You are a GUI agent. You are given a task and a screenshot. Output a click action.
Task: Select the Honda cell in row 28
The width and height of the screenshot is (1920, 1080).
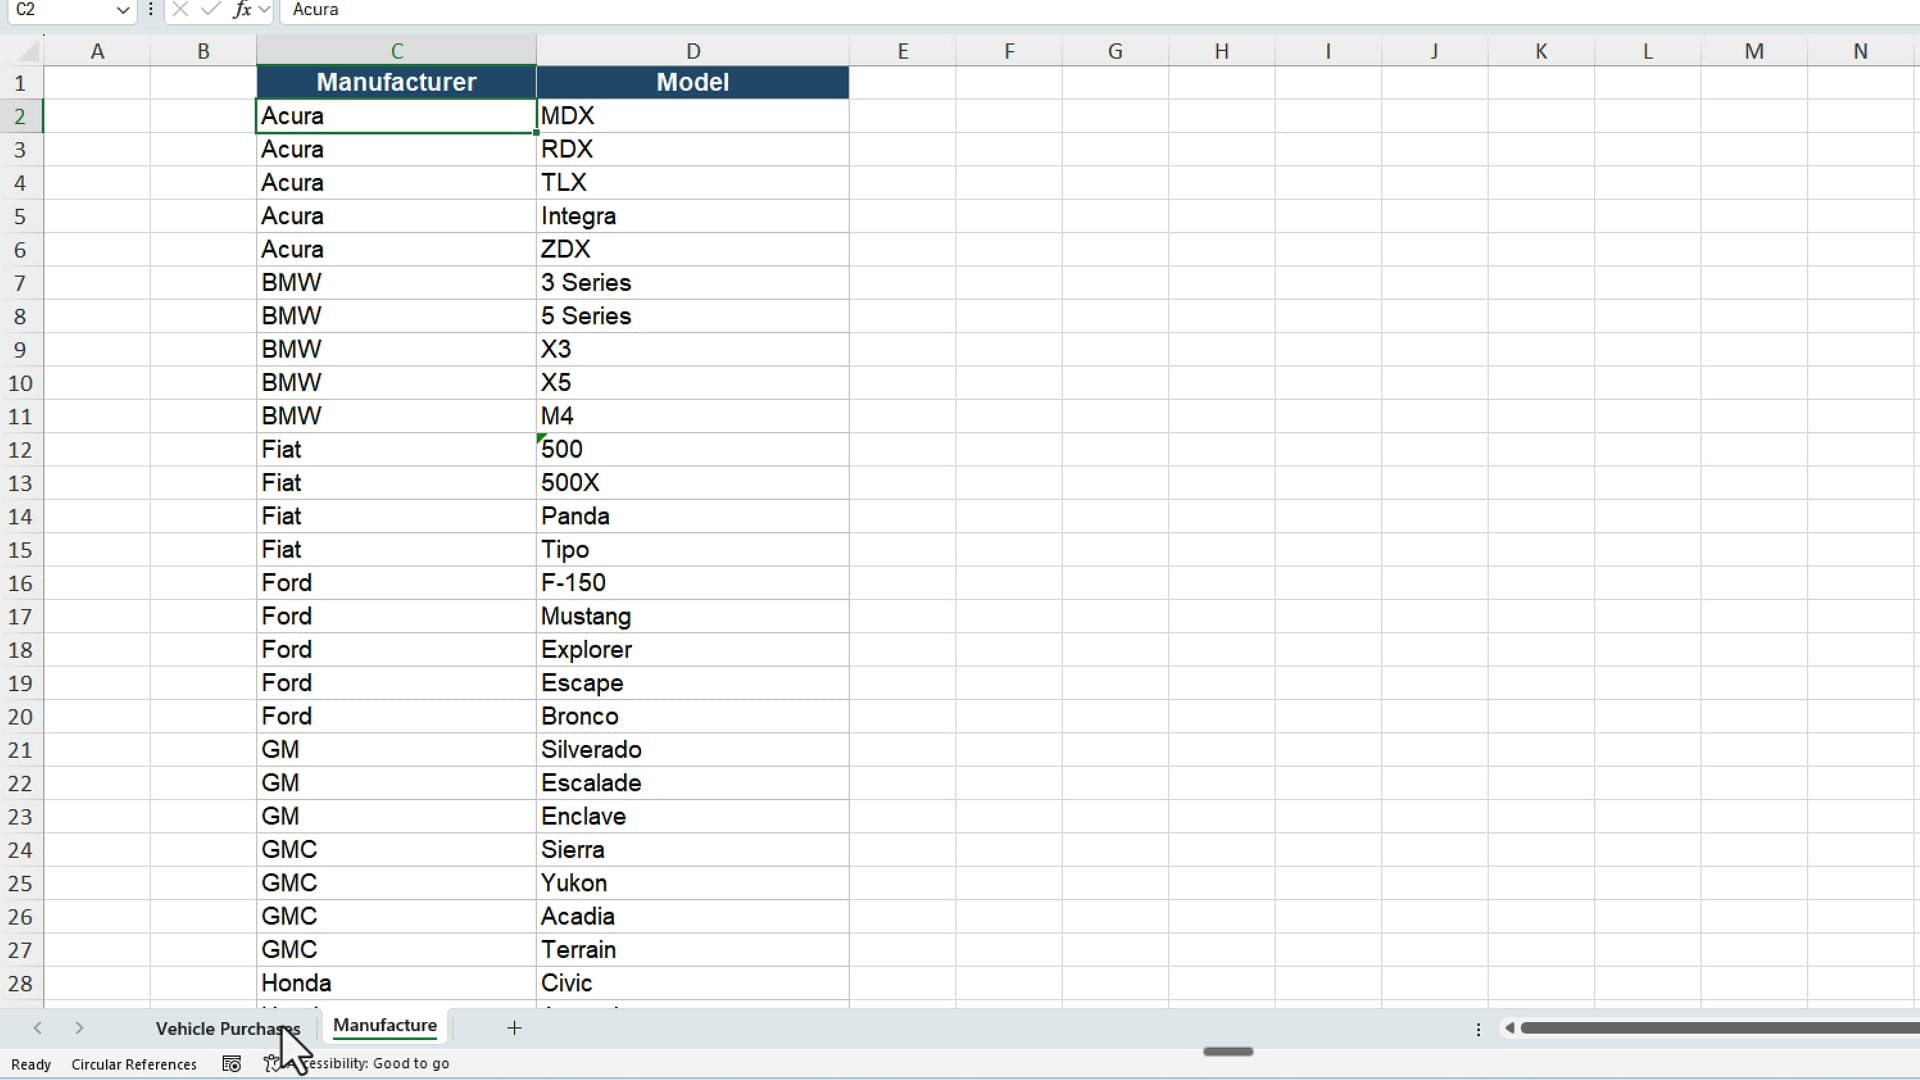pyautogui.click(x=396, y=983)
